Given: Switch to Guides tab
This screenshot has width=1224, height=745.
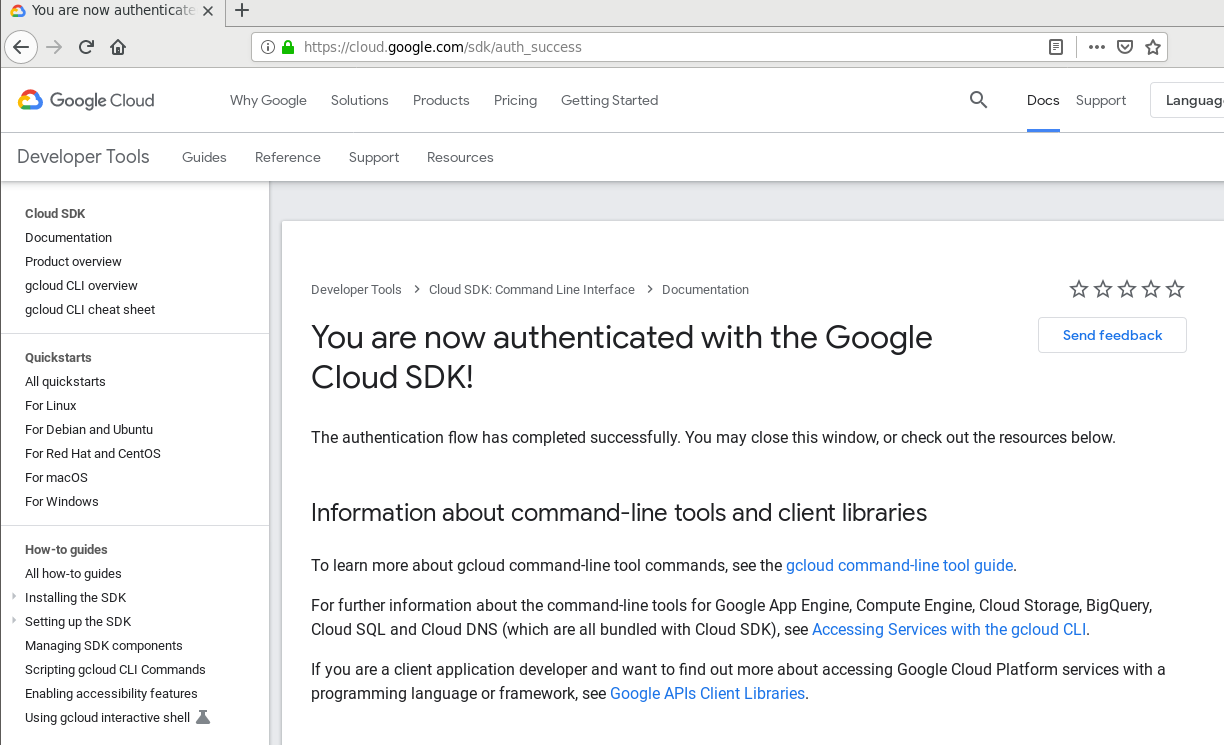Looking at the screenshot, I should coord(204,157).
